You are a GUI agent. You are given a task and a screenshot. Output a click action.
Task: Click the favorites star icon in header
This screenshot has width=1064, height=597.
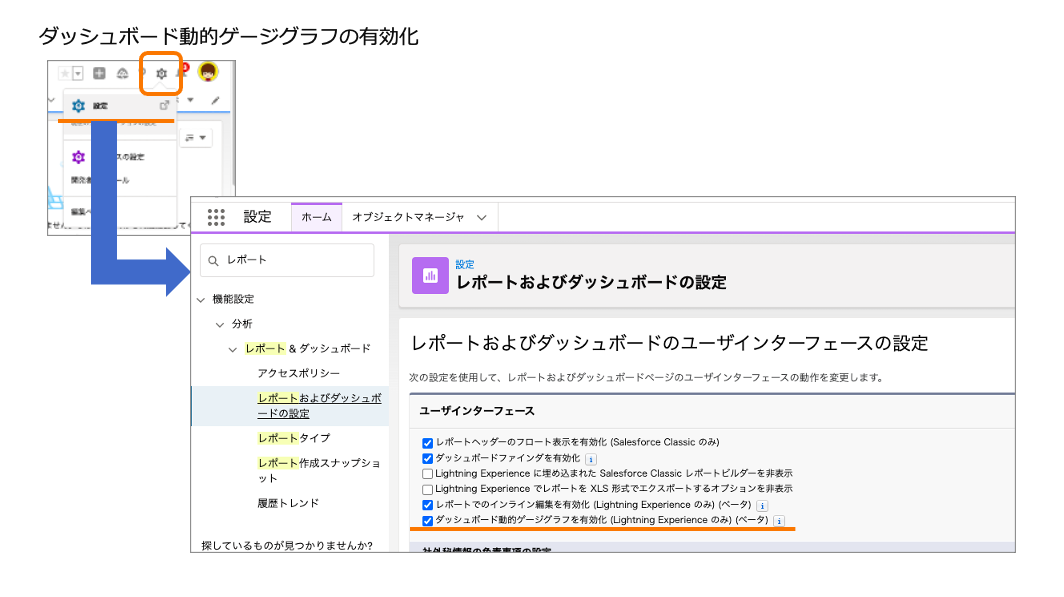pos(64,73)
